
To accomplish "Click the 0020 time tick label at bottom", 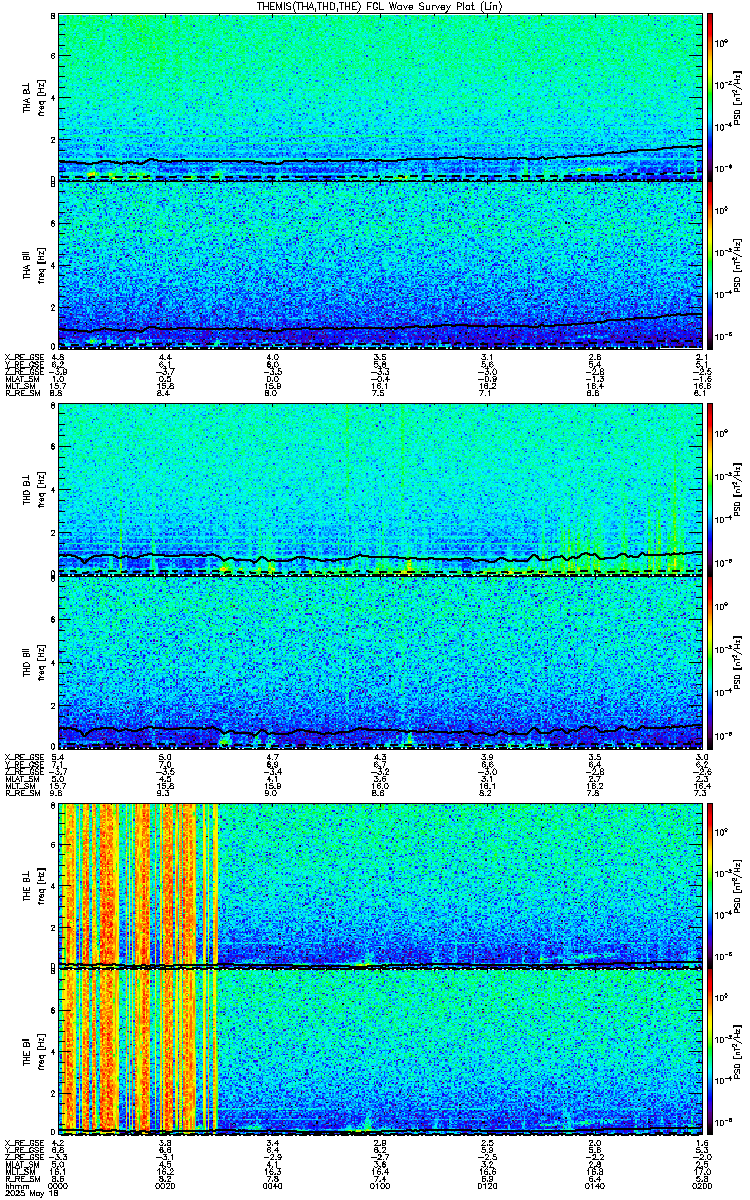I will [166, 1187].
